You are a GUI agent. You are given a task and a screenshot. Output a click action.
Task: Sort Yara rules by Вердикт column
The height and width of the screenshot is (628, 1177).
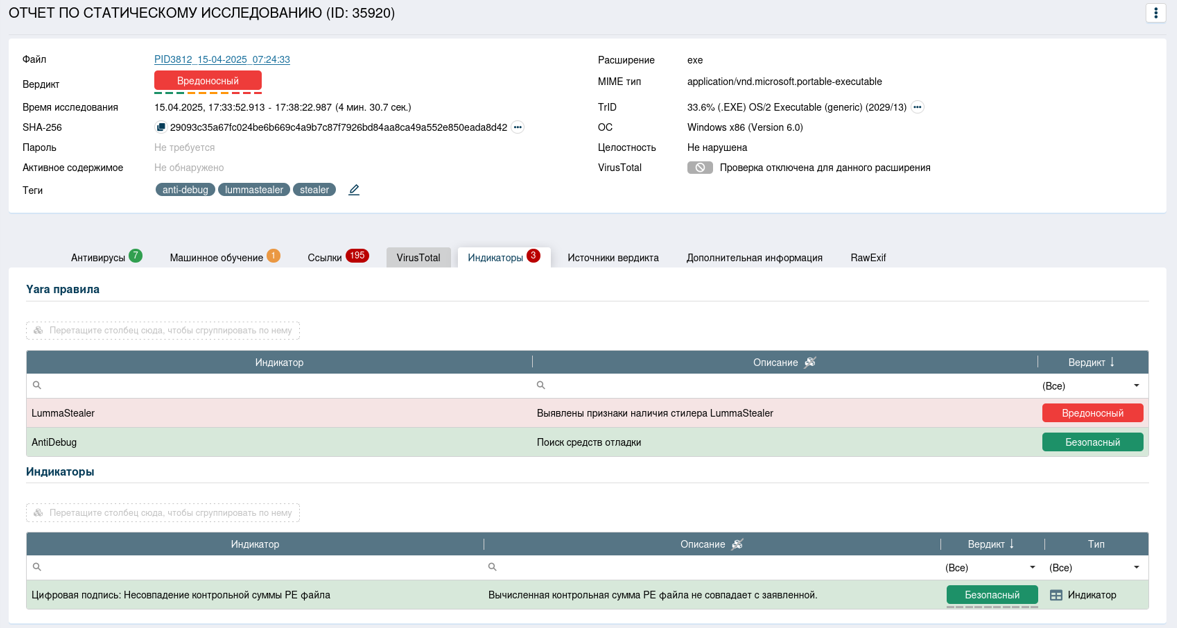point(1092,362)
